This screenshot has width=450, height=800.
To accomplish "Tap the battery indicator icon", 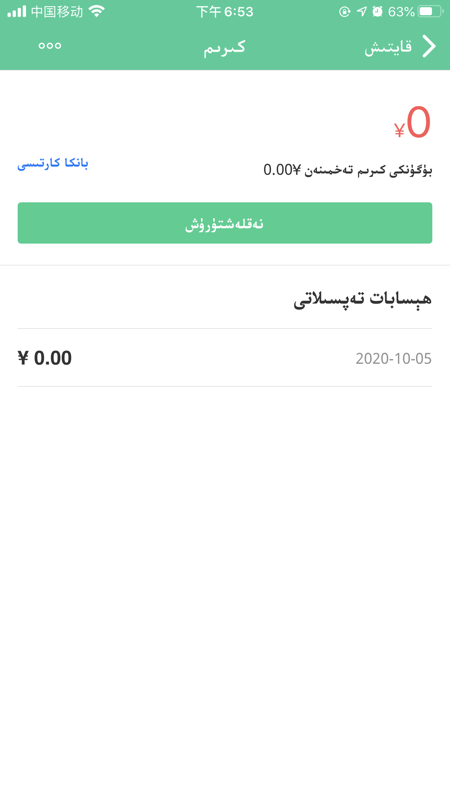I will click(430, 11).
